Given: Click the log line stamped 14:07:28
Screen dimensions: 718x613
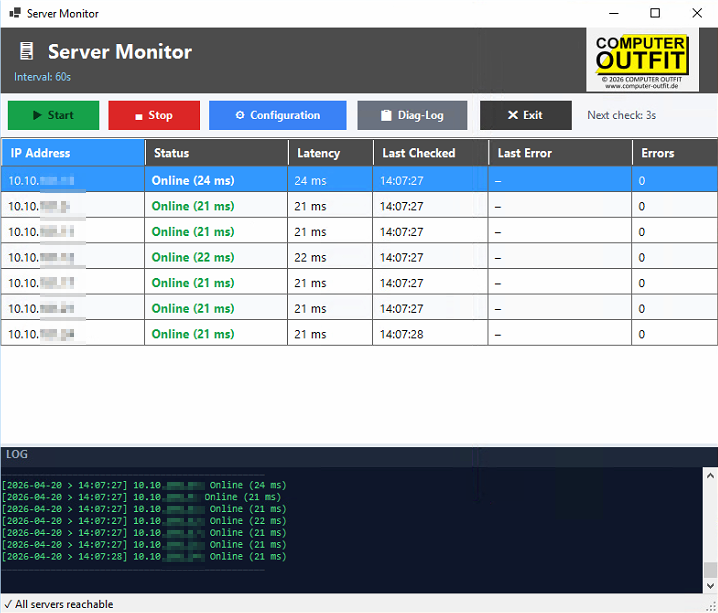Looking at the screenshot, I should (144, 557).
